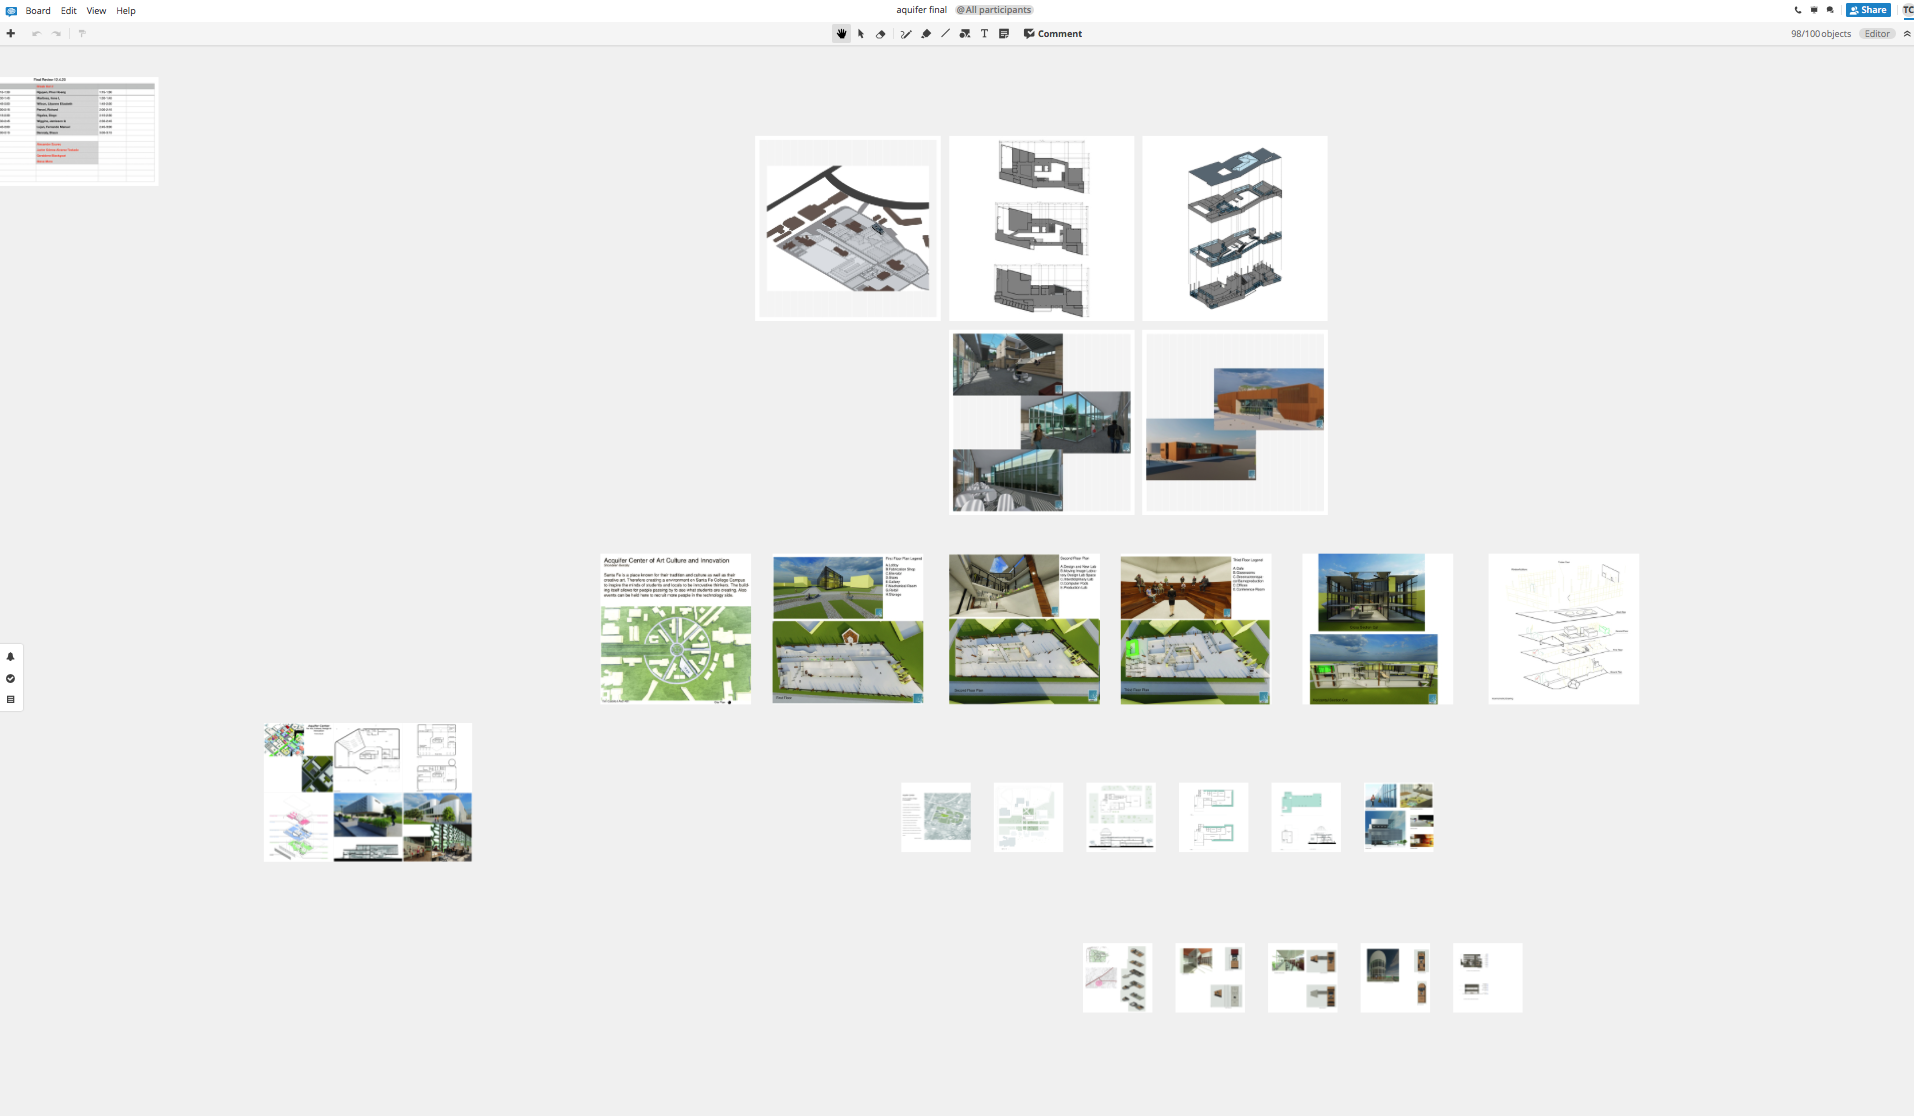Select the shapes tool
The image size is (1914, 1116).
click(965, 33)
